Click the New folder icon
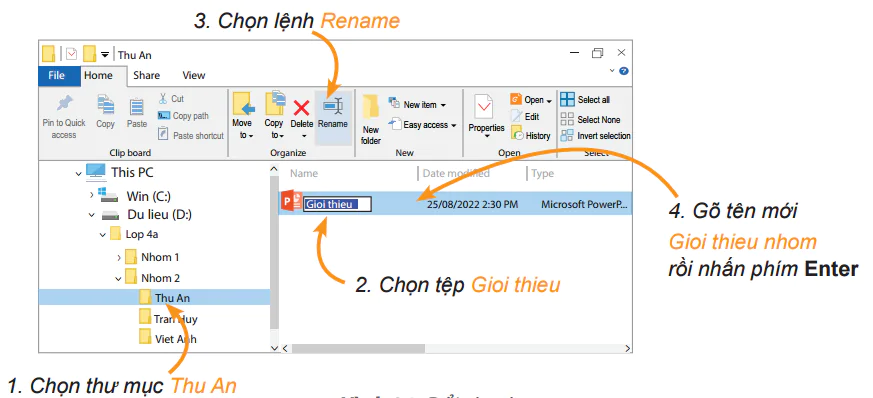Image resolution: width=873 pixels, height=398 pixels. coord(370,107)
